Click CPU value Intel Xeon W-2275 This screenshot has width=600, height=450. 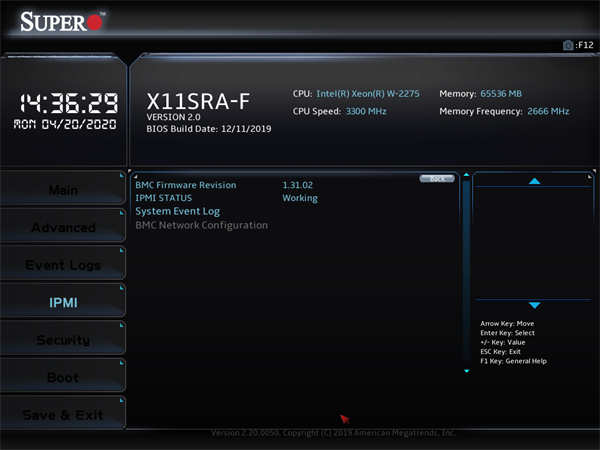point(368,94)
